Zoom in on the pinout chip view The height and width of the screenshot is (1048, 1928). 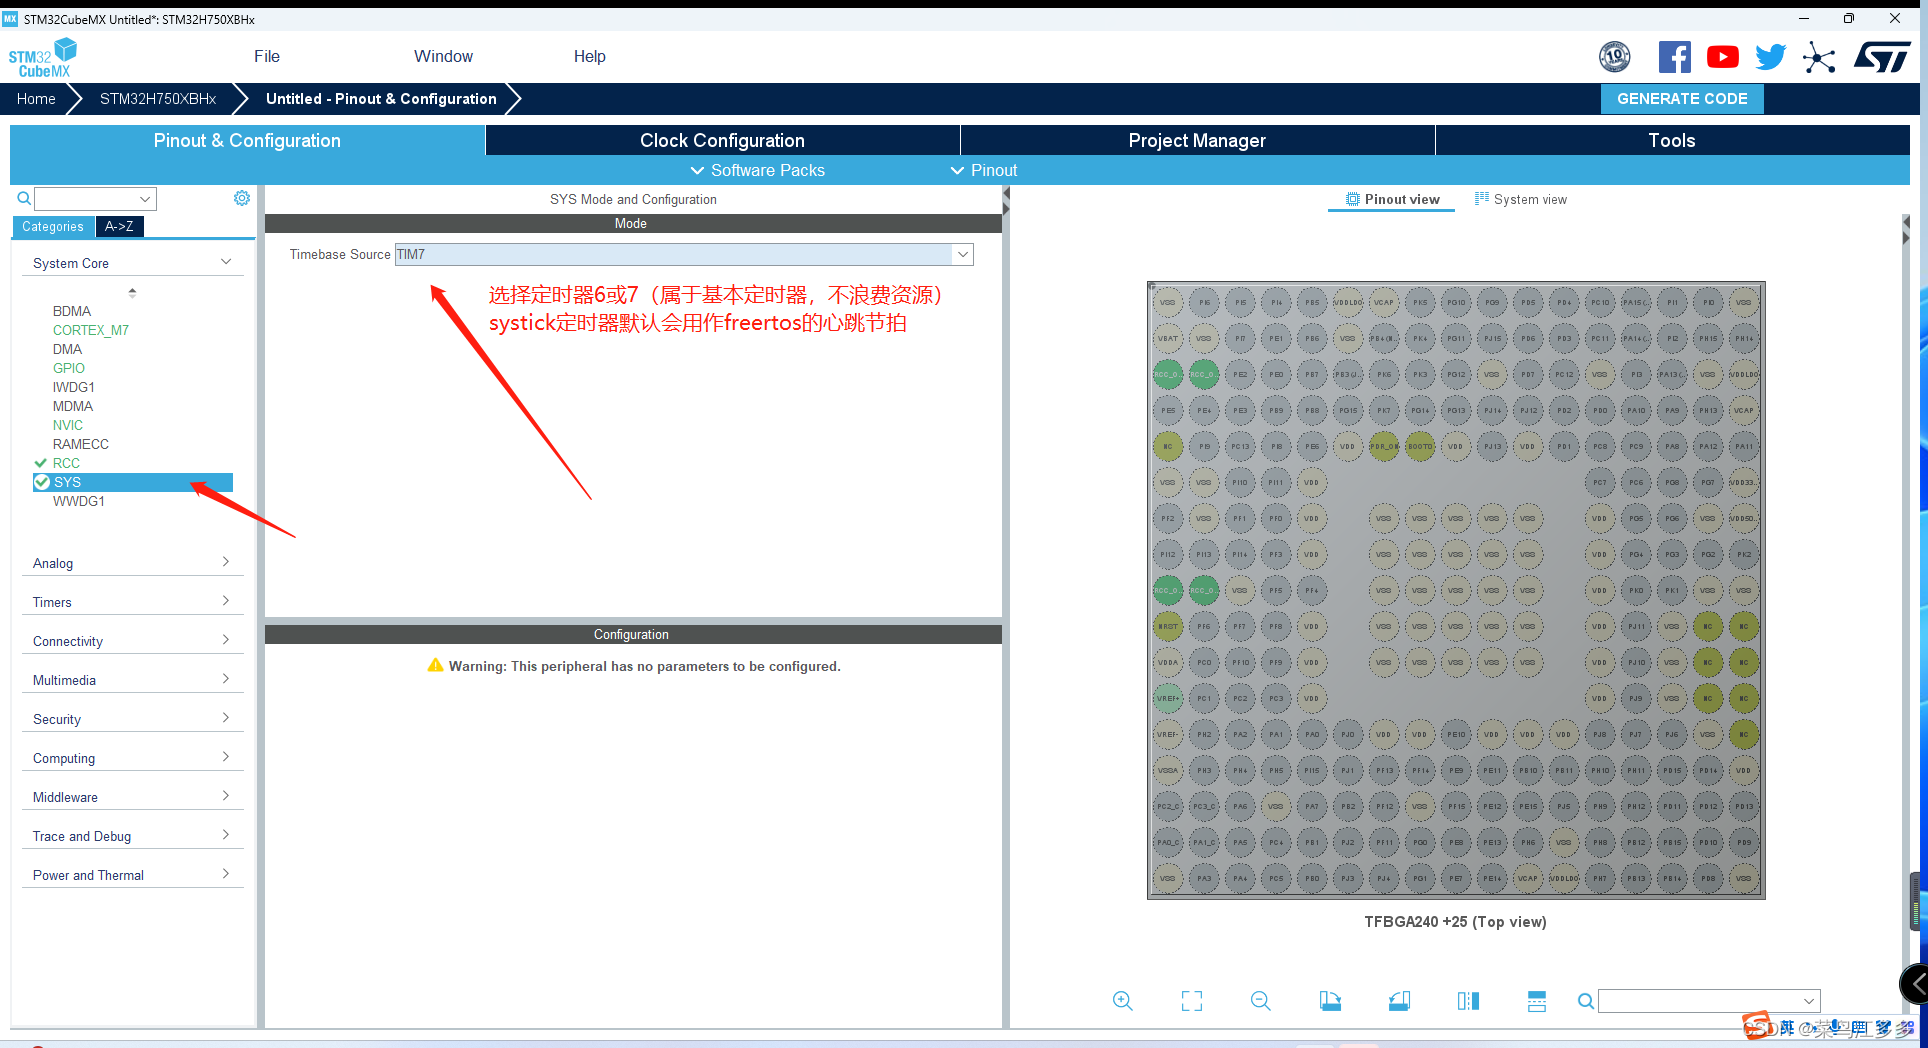tap(1122, 1001)
